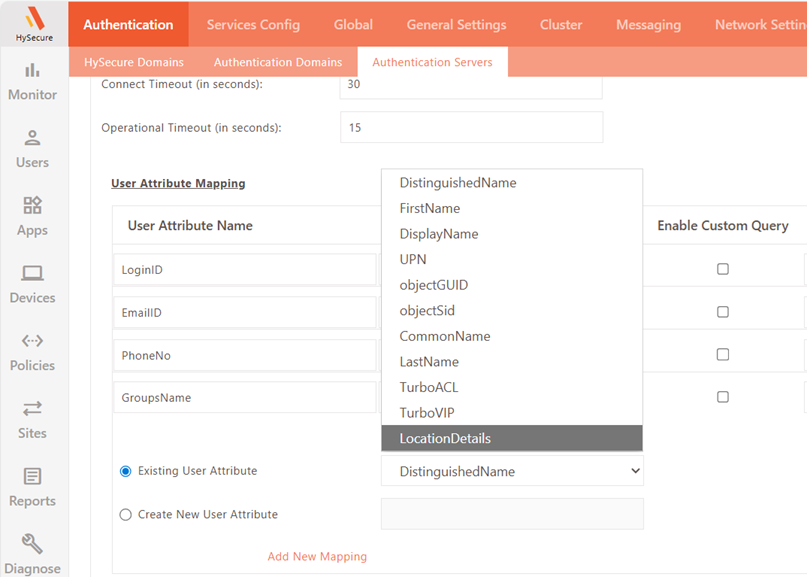
Task: Pick LocationDetails from dropdown list
Action: coord(511,438)
